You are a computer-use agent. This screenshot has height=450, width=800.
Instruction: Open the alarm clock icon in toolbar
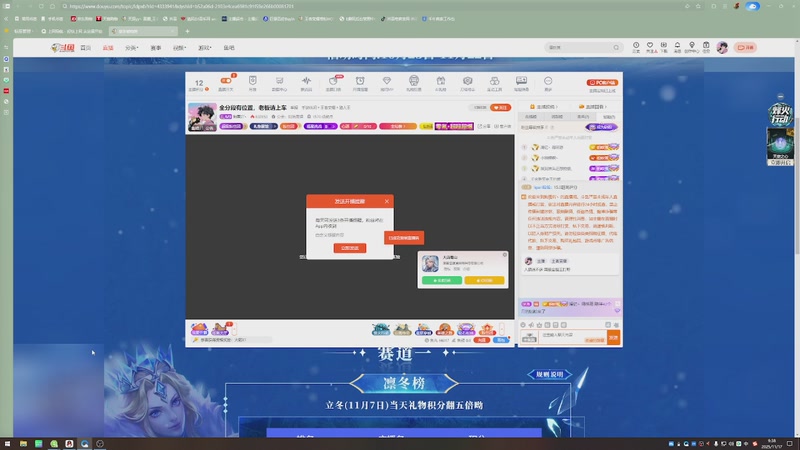[360, 81]
